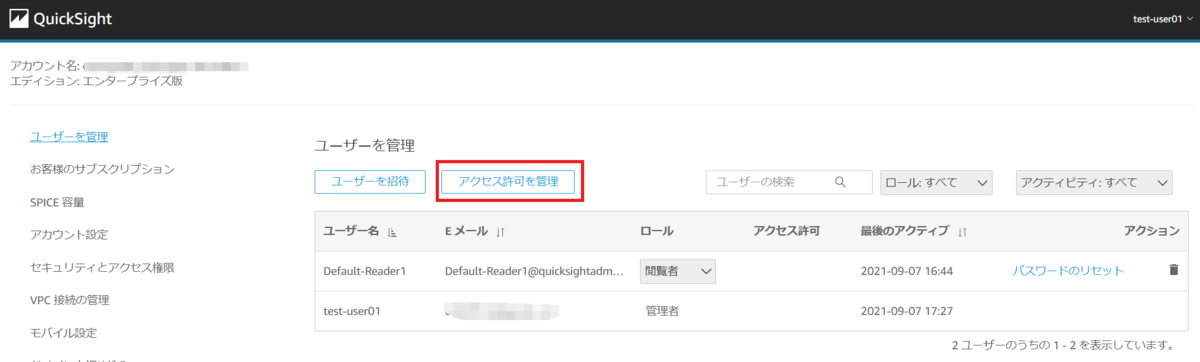The image size is (1200, 362).
Task: Open モバイル設定 in the sidebar
Action: [x=63, y=332]
